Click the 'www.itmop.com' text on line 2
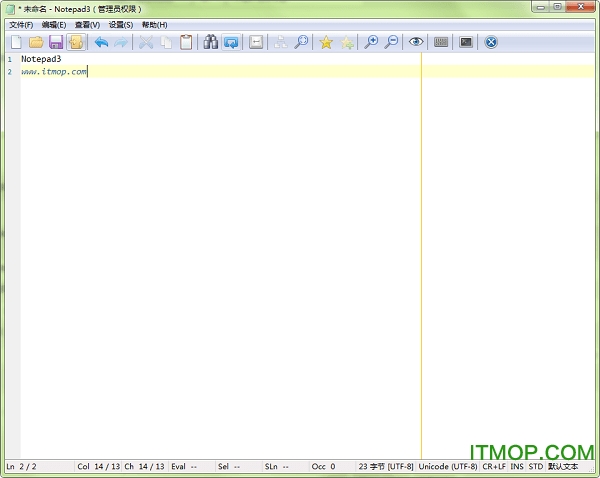This screenshot has width=600, height=478. pos(54,72)
